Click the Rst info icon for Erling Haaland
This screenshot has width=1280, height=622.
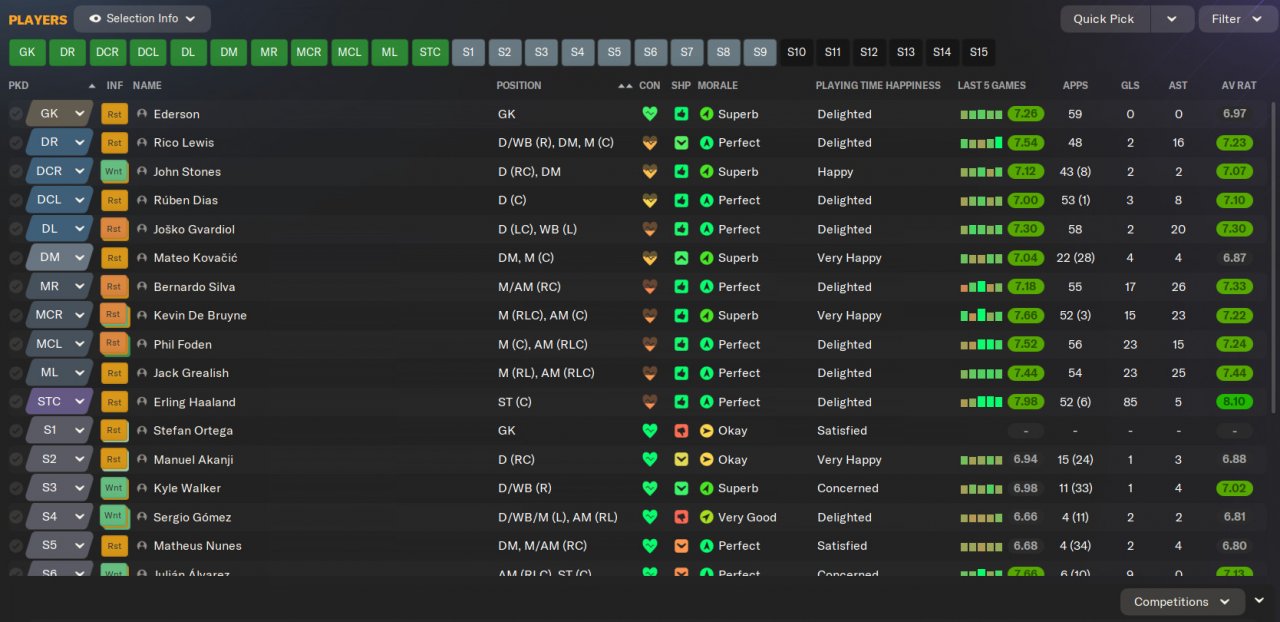(x=114, y=402)
